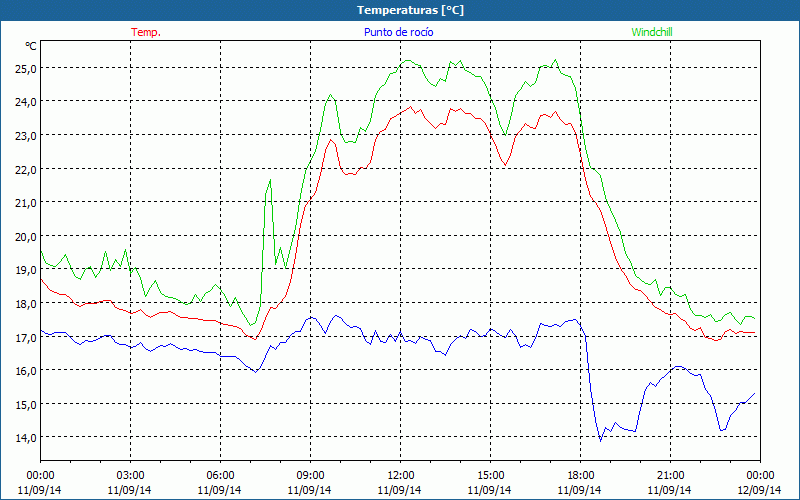Click the 20,0 y-axis value

point(26,237)
